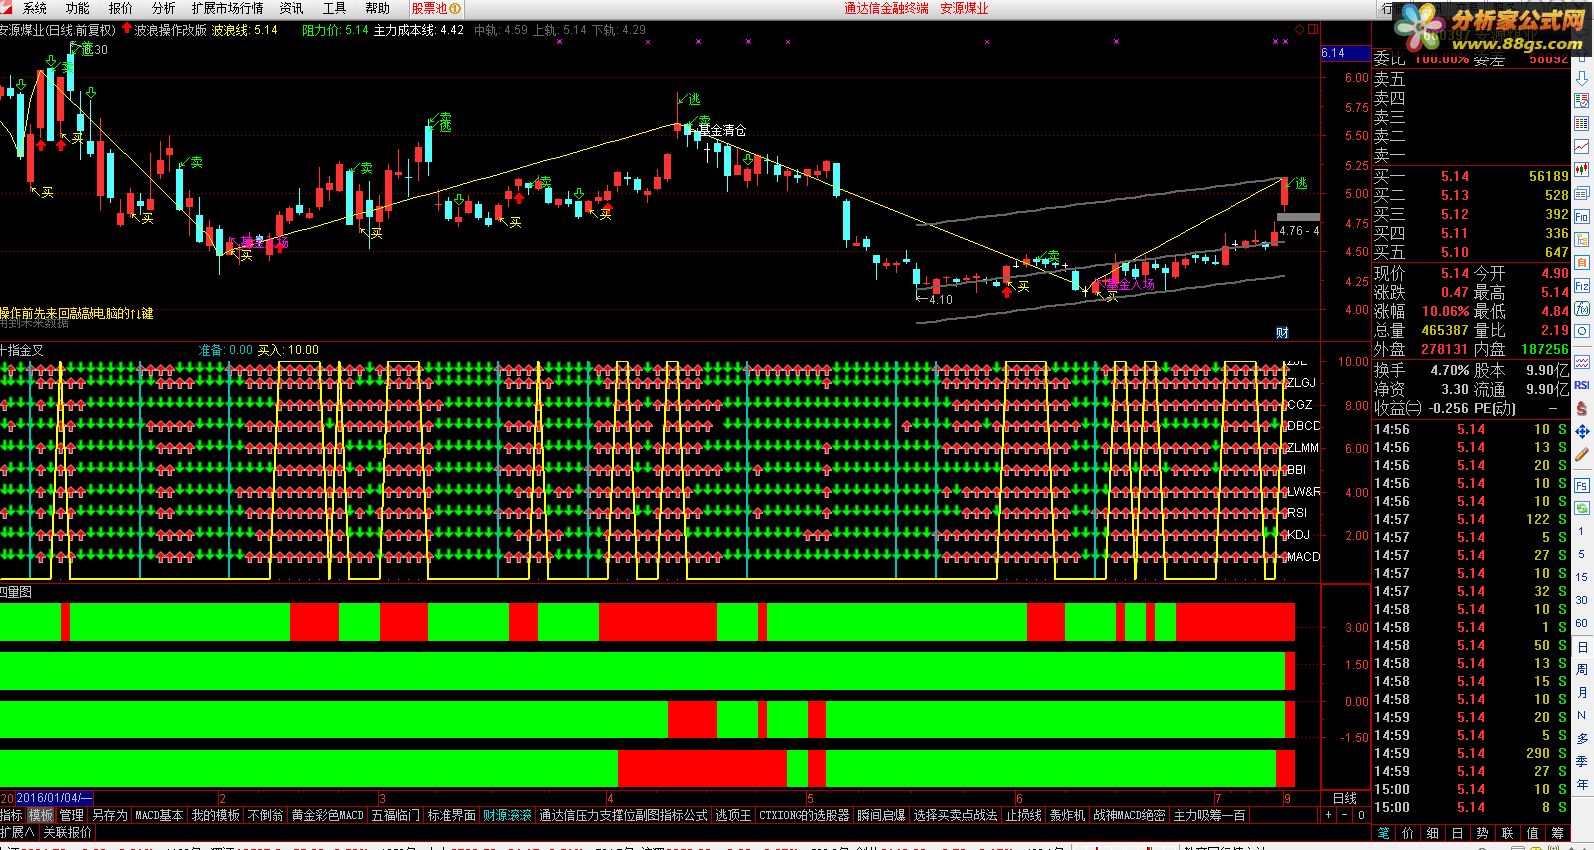This screenshot has width=1594, height=850.
Task: Select the N custom period button
Action: [1581, 715]
